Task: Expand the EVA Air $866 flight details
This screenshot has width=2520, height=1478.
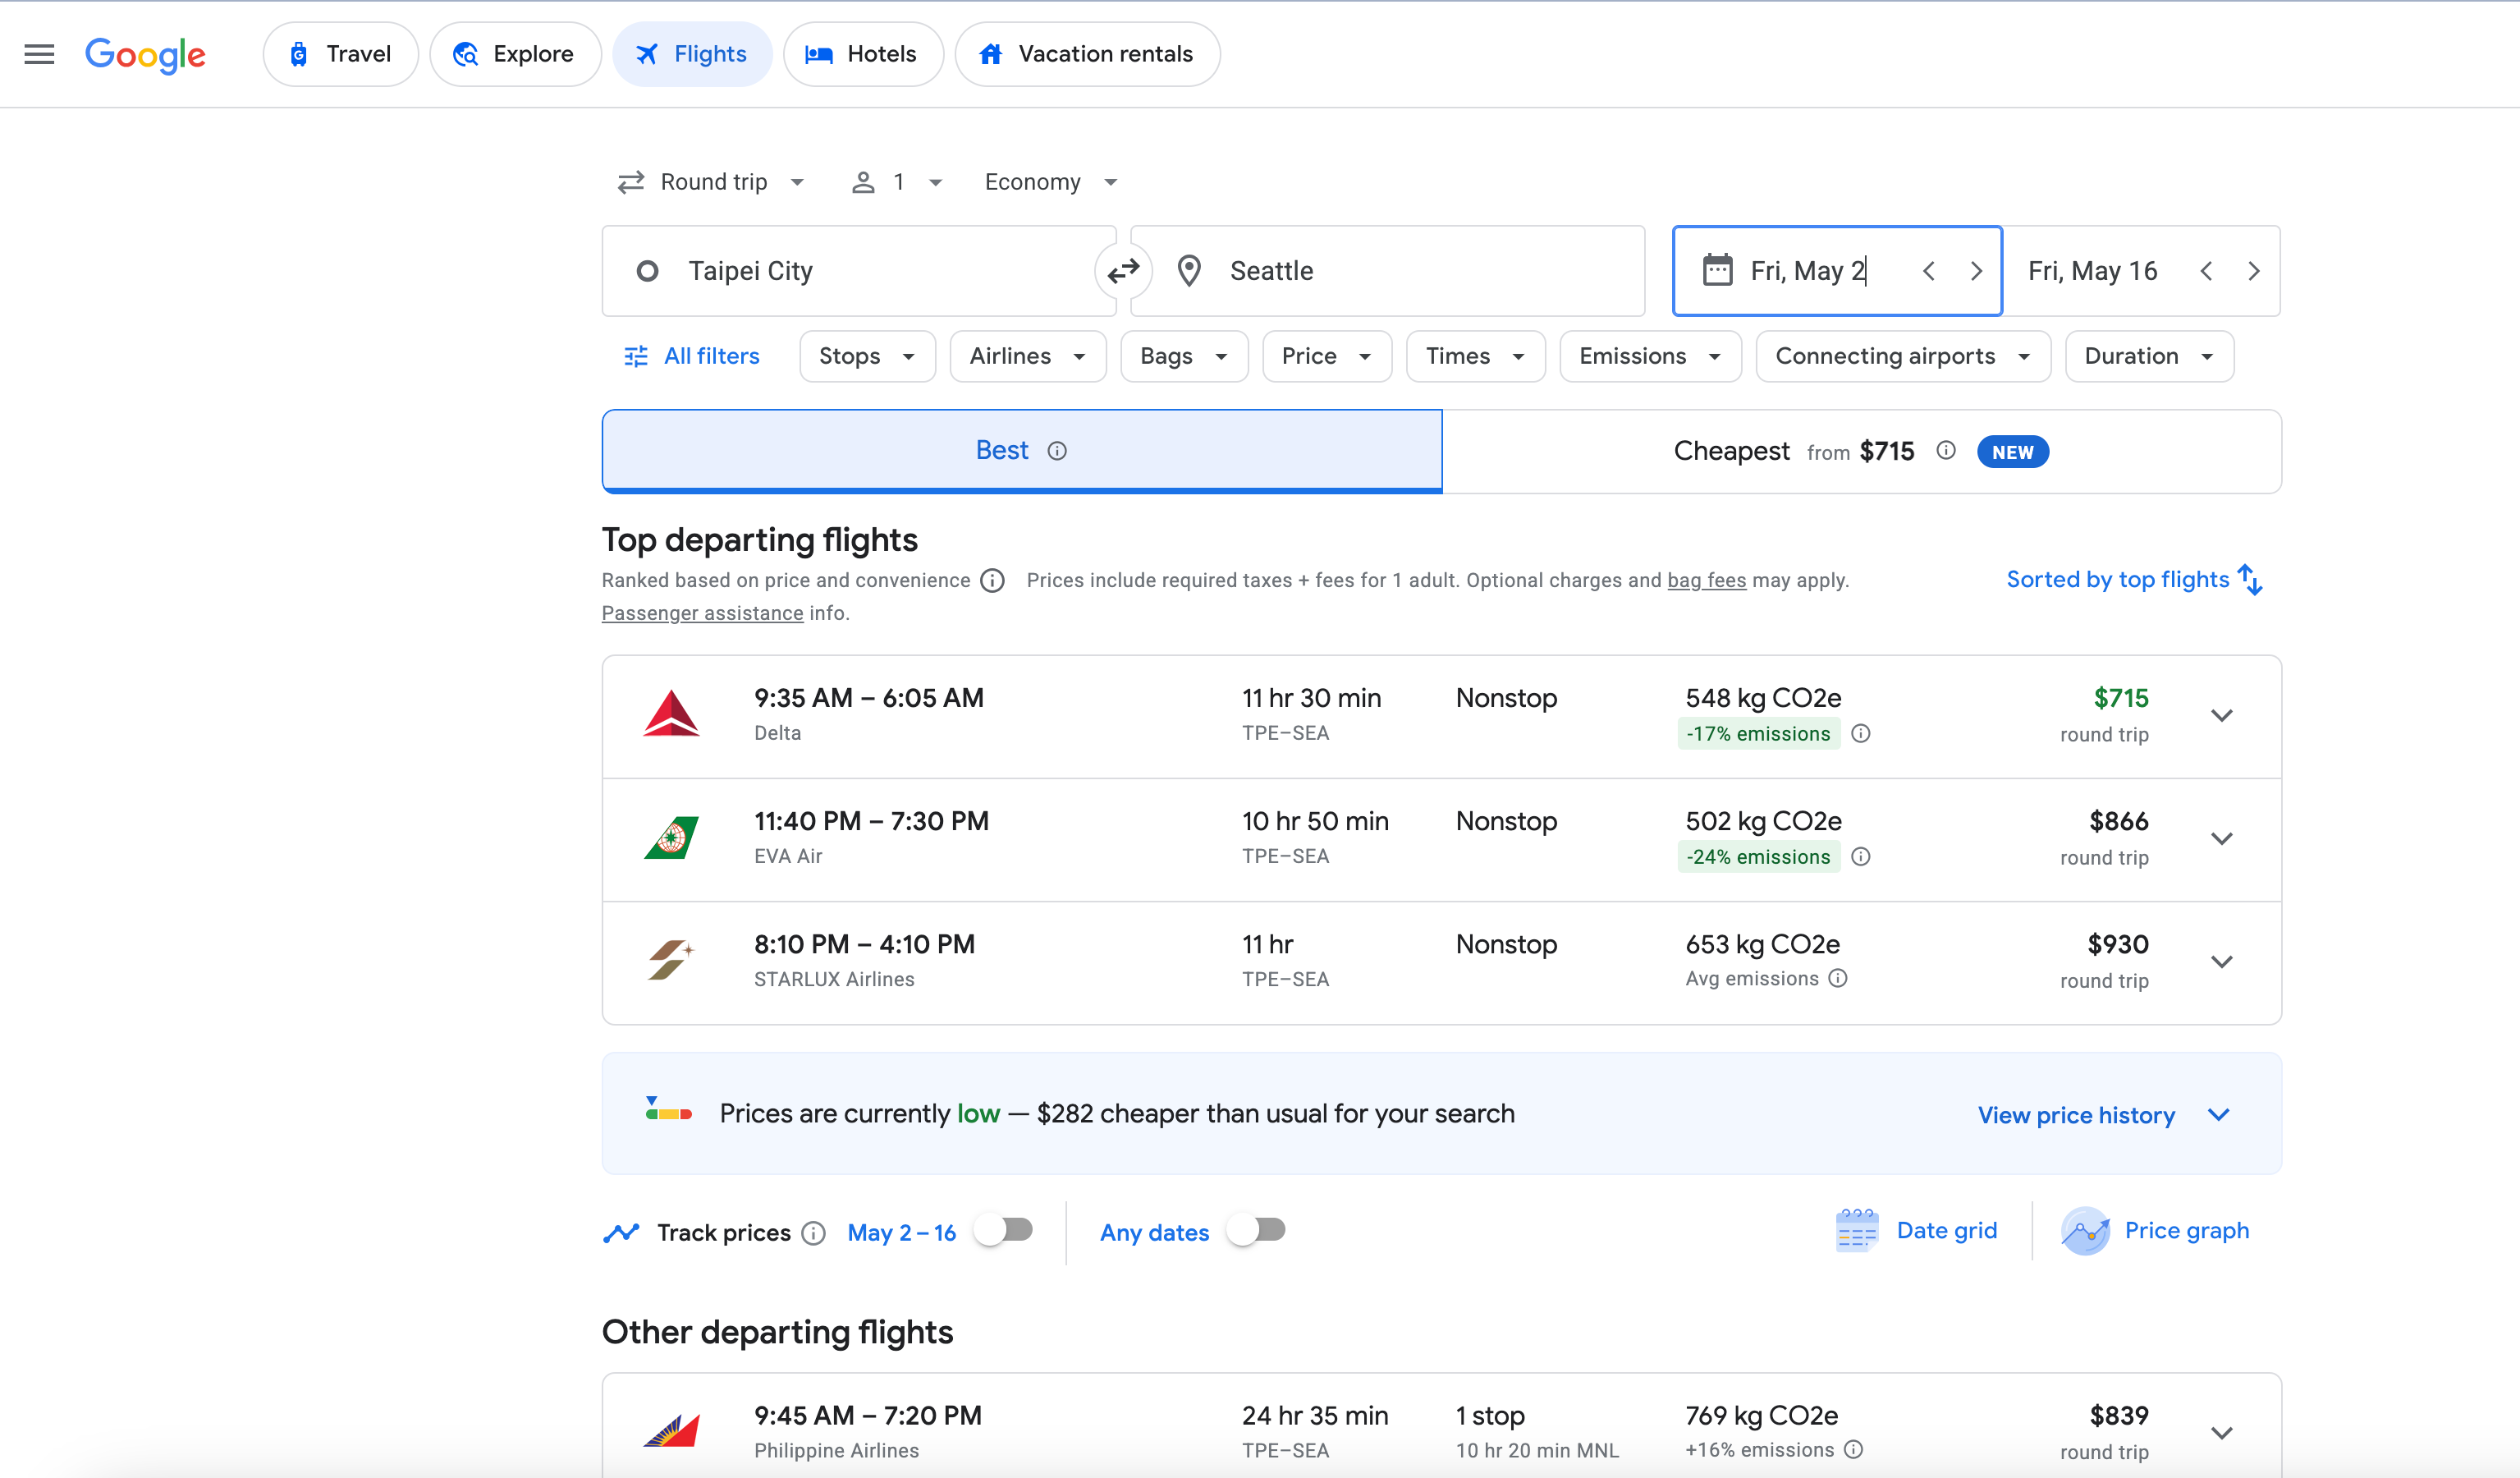Action: click(2221, 839)
